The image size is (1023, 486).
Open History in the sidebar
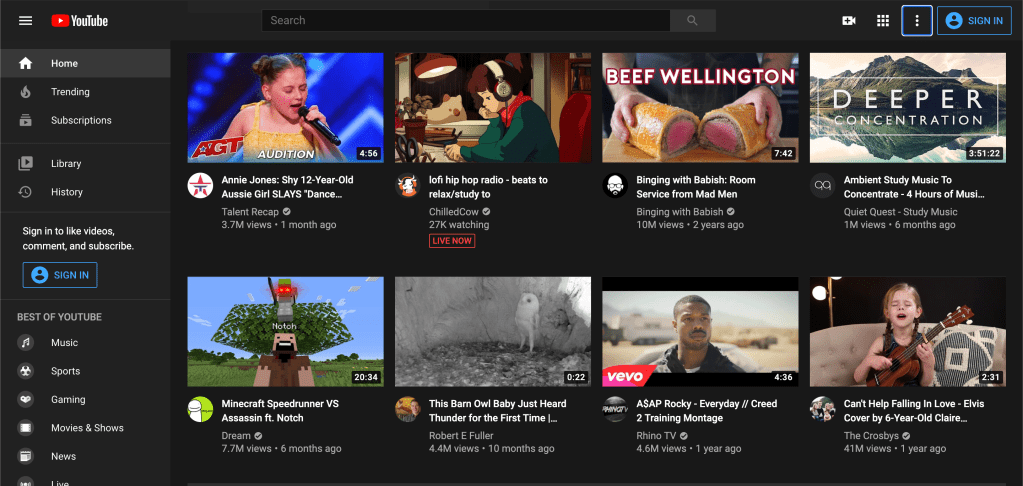pos(66,192)
